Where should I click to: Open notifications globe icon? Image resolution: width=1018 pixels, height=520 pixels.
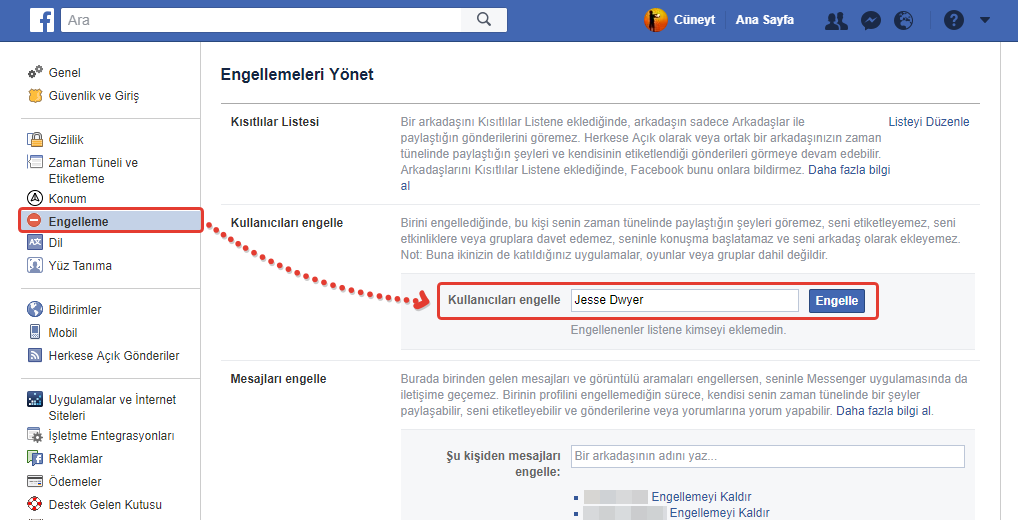click(x=903, y=20)
